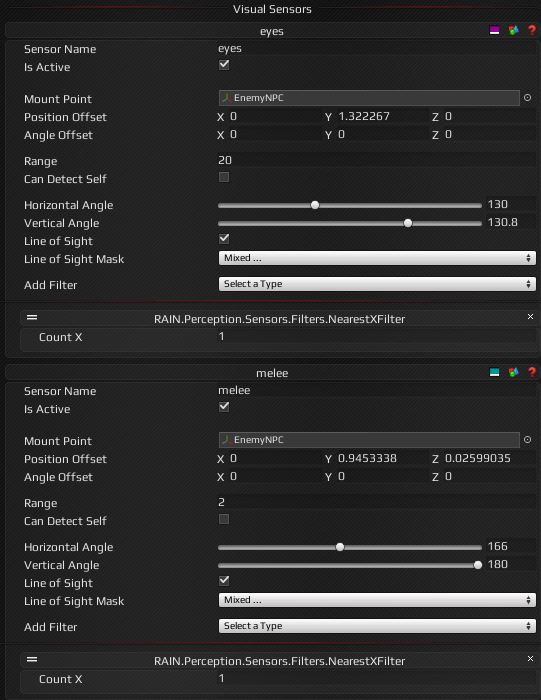
Task: Open help for the eyes sensor
Action: [x=532, y=30]
